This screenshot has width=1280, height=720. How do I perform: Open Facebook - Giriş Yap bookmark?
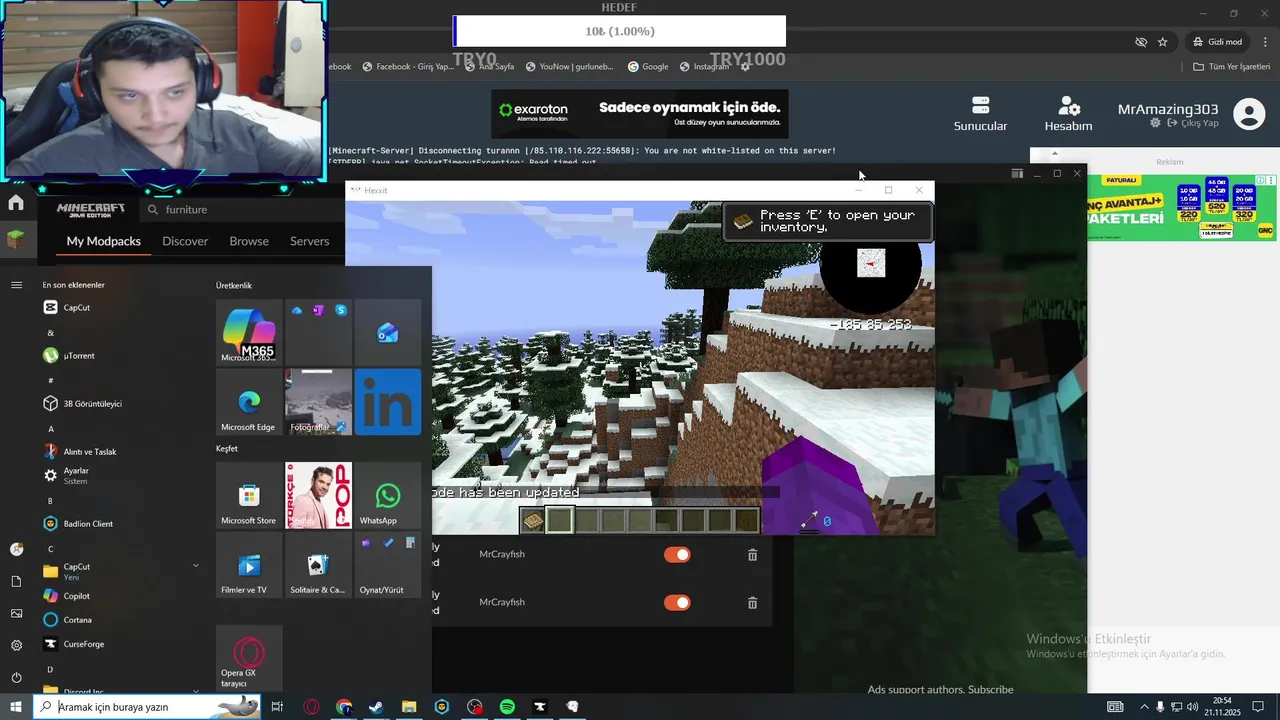(408, 66)
